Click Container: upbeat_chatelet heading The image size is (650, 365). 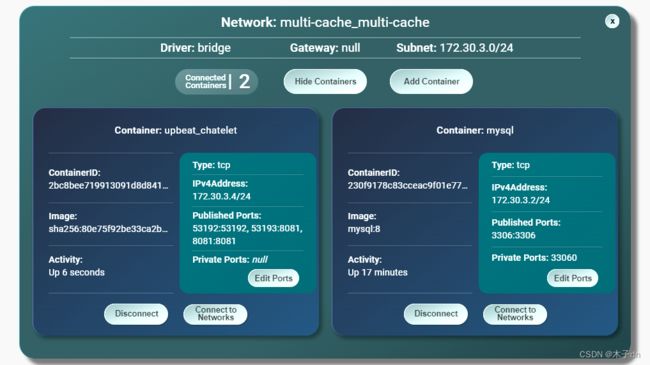(x=176, y=130)
